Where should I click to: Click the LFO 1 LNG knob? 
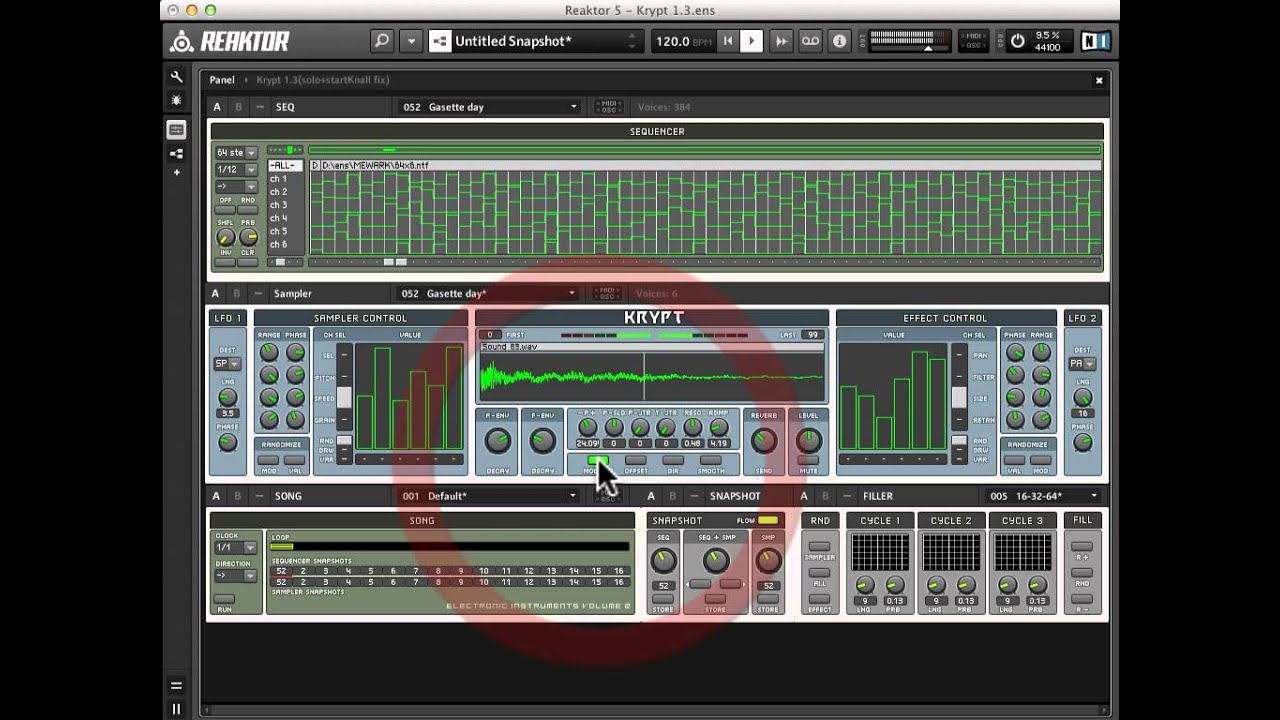click(227, 396)
